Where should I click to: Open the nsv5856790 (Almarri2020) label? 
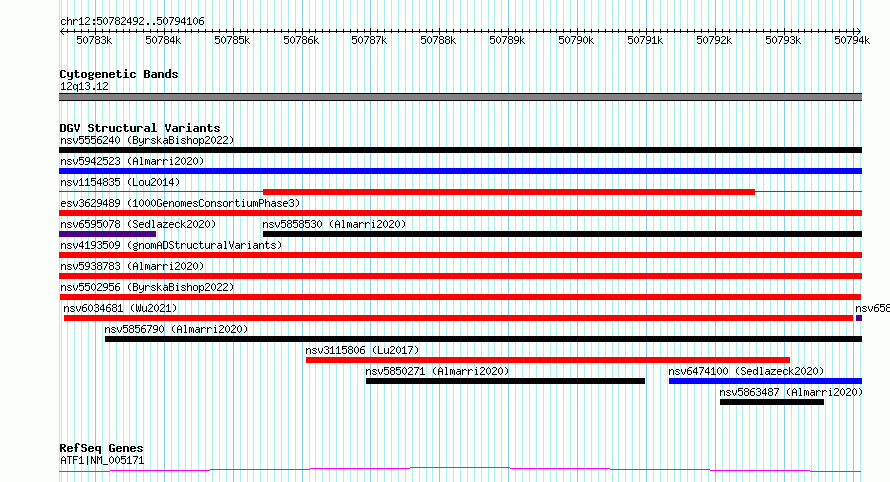click(176, 329)
